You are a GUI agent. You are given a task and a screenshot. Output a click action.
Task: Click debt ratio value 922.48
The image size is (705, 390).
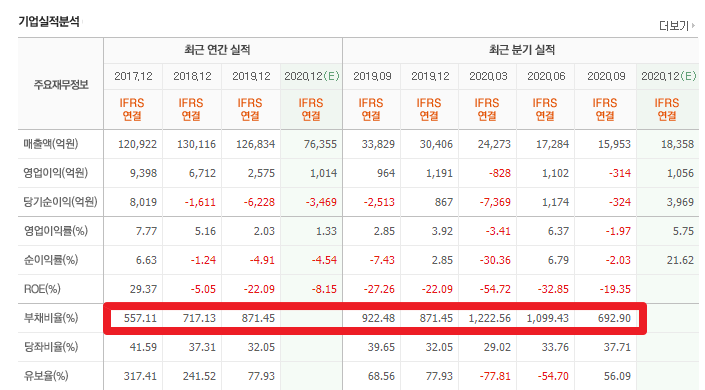point(378,318)
